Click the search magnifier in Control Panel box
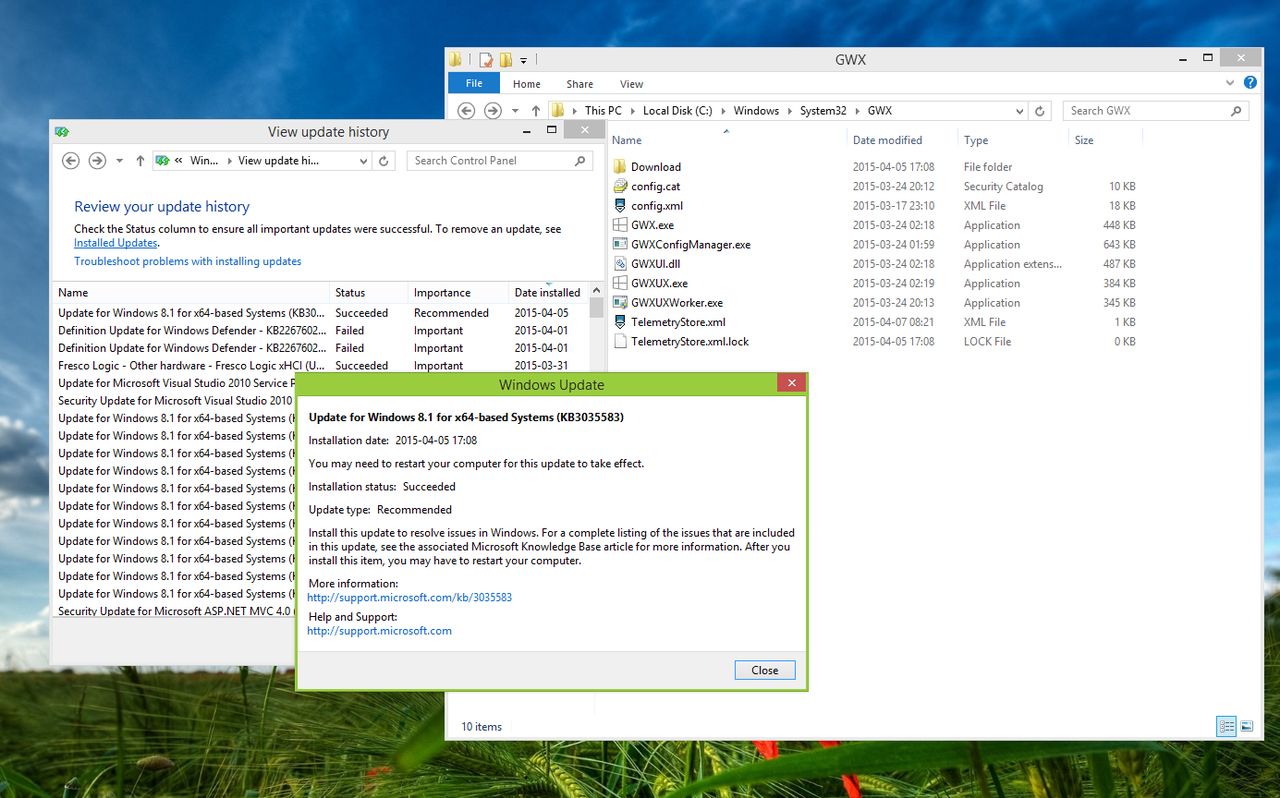 pyautogui.click(x=580, y=161)
